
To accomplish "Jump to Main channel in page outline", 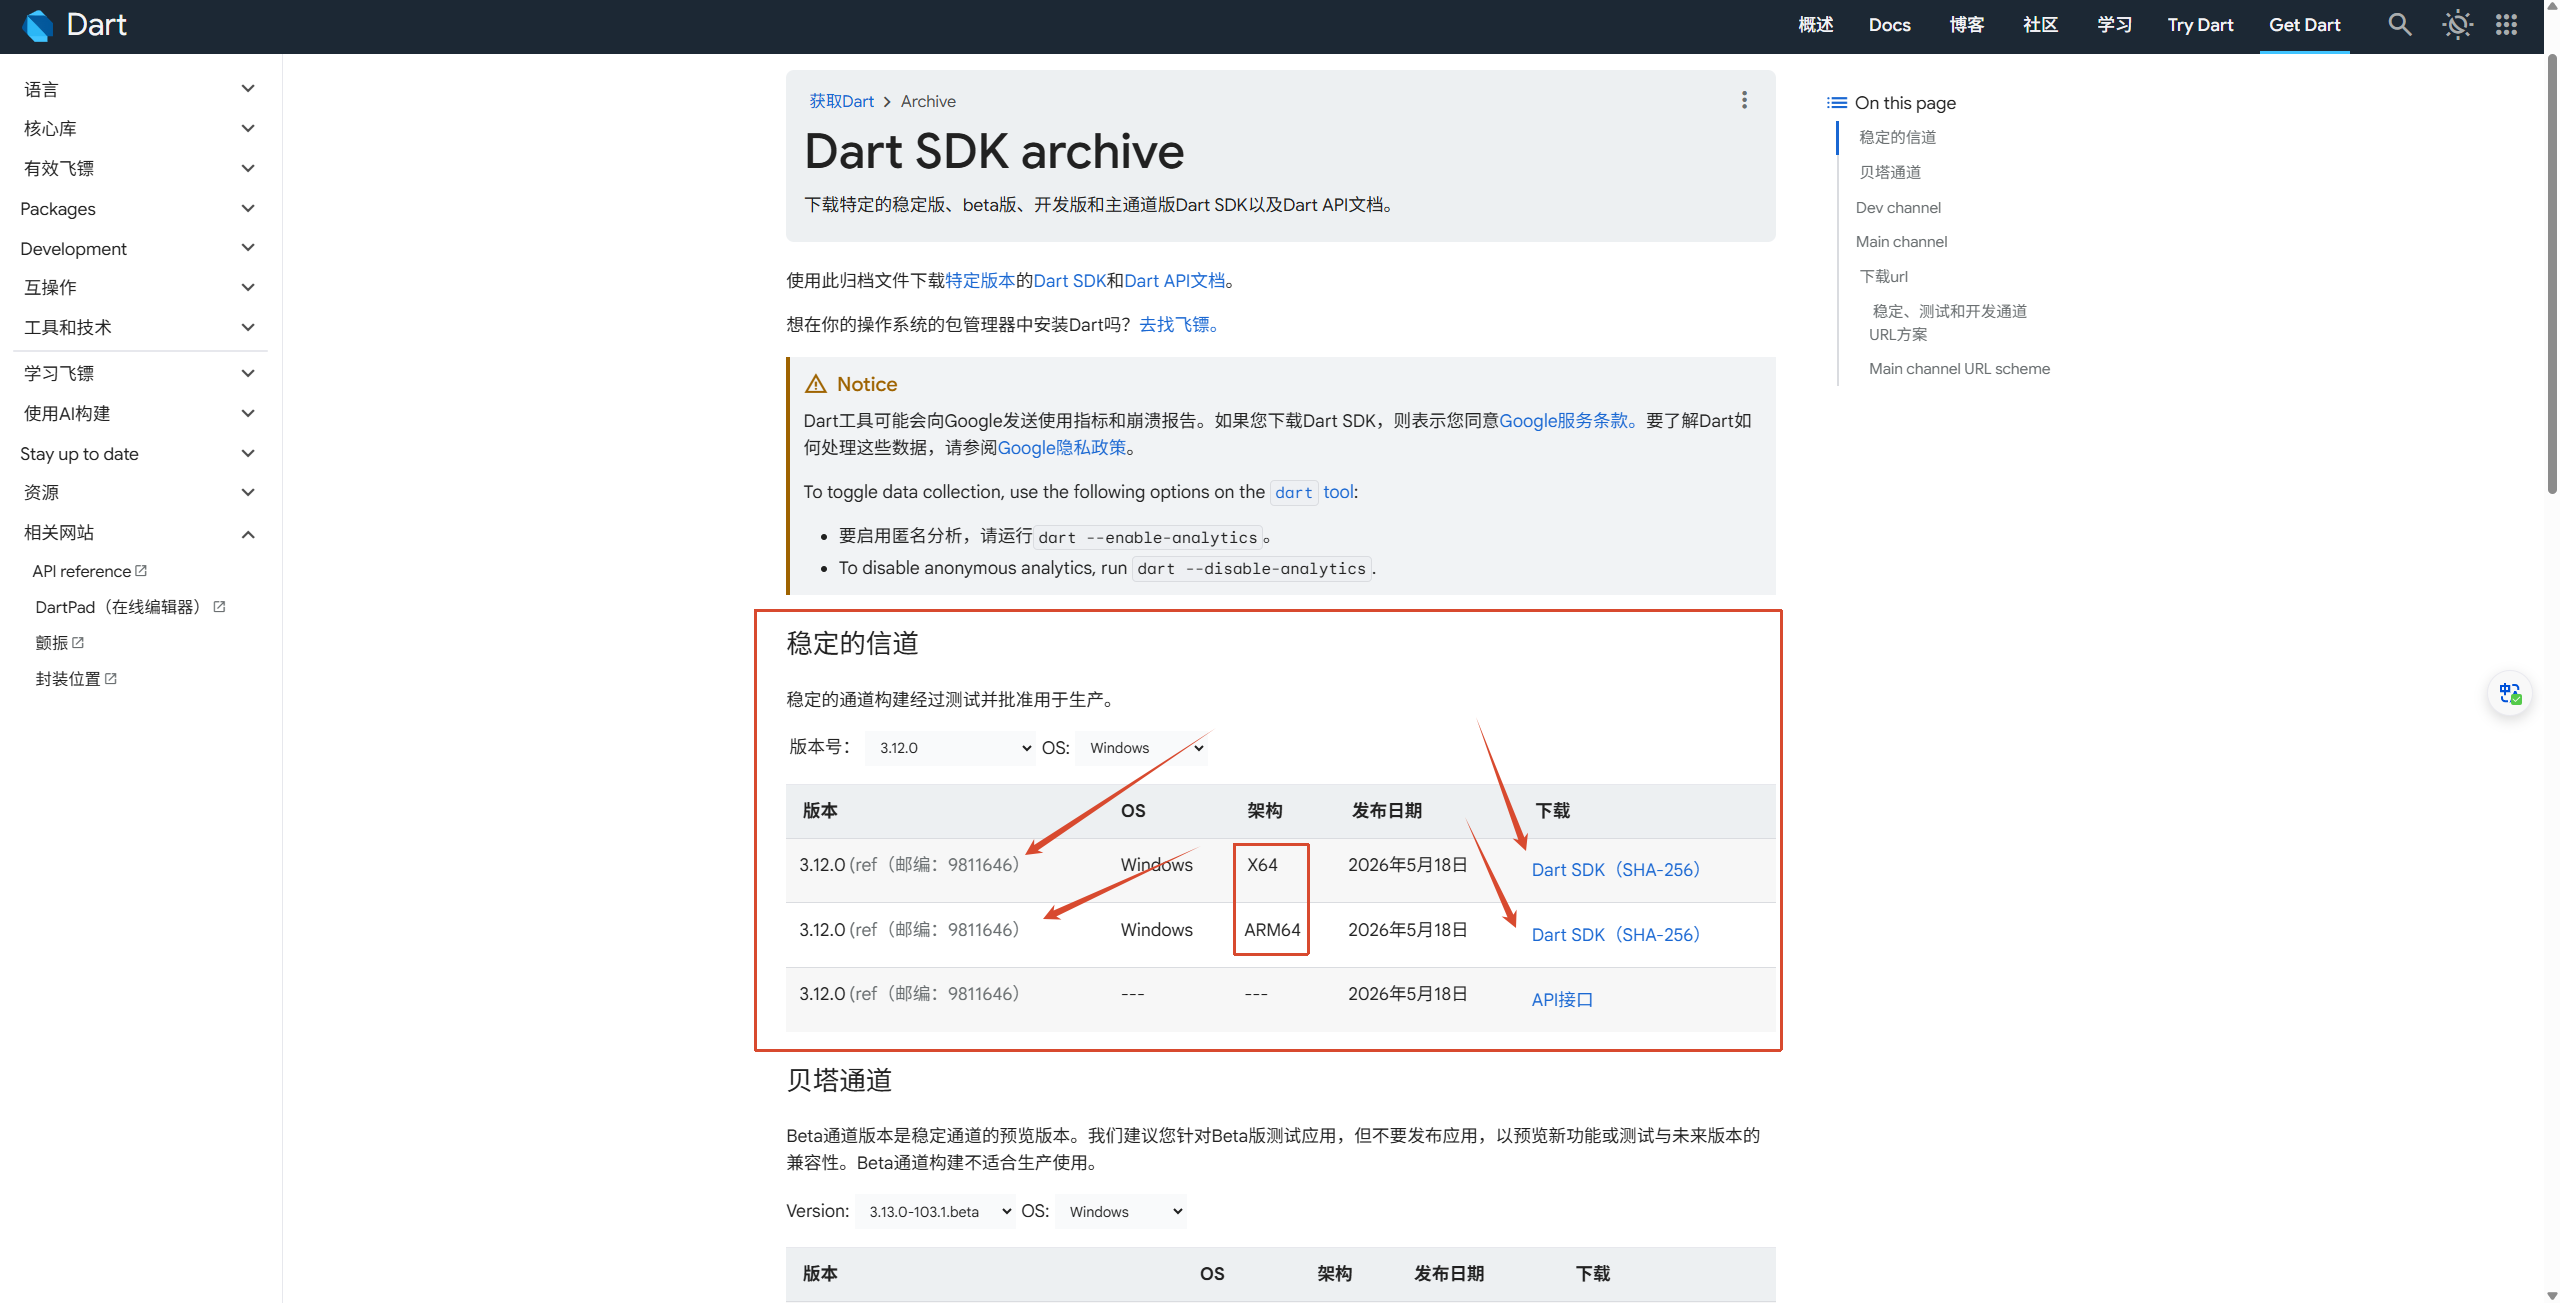I will tap(1901, 241).
